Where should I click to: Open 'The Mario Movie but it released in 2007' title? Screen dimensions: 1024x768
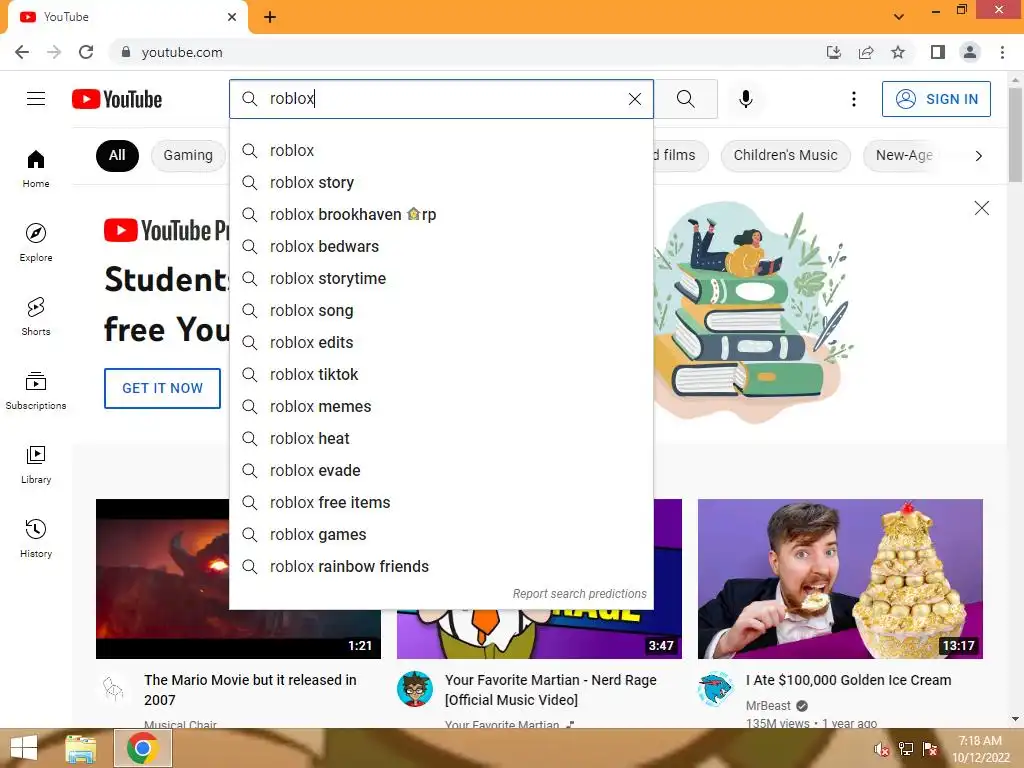click(x=250, y=690)
